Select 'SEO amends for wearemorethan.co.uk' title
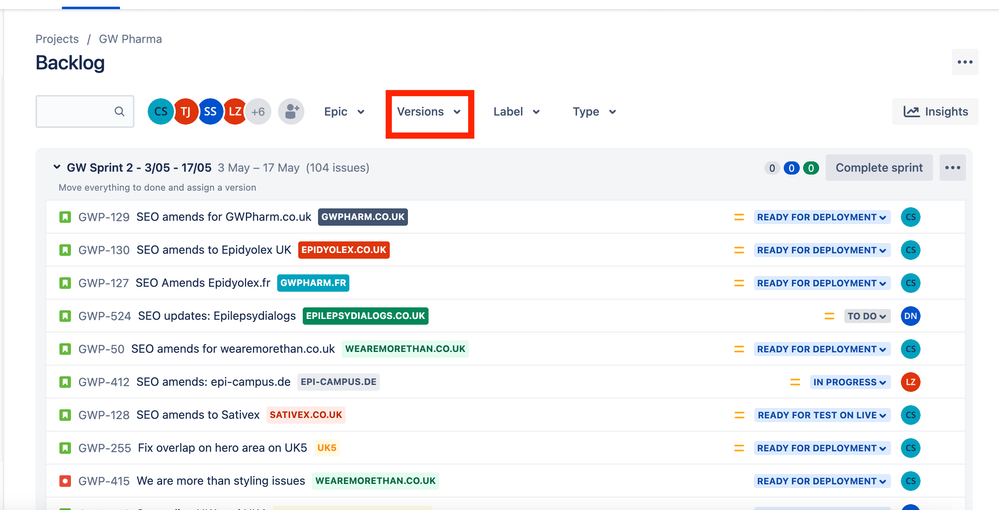 tap(233, 349)
